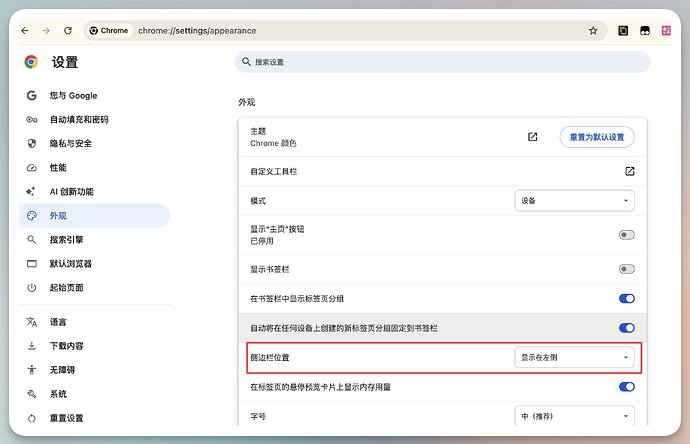Viewport: 690px width, 444px height.
Task: Click the sparkle icon for AI 创新功能
Action: [x=31, y=191]
